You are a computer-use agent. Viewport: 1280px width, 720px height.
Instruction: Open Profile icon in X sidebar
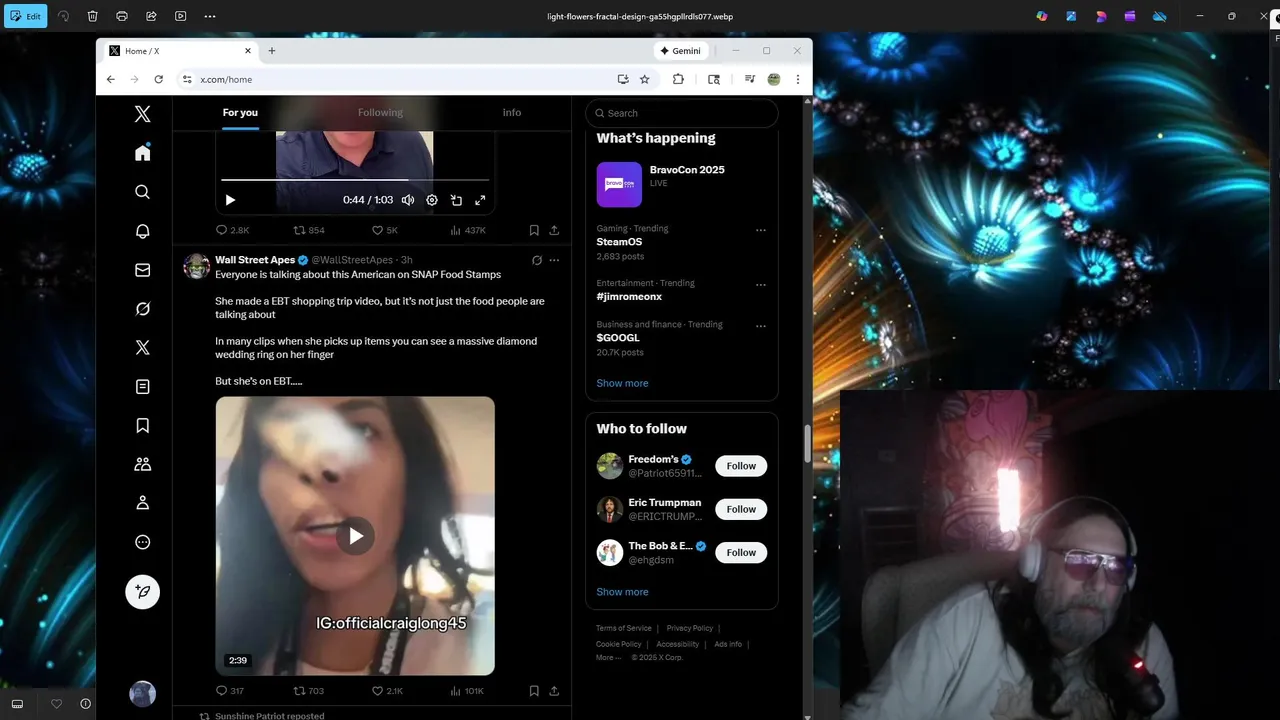[142, 503]
